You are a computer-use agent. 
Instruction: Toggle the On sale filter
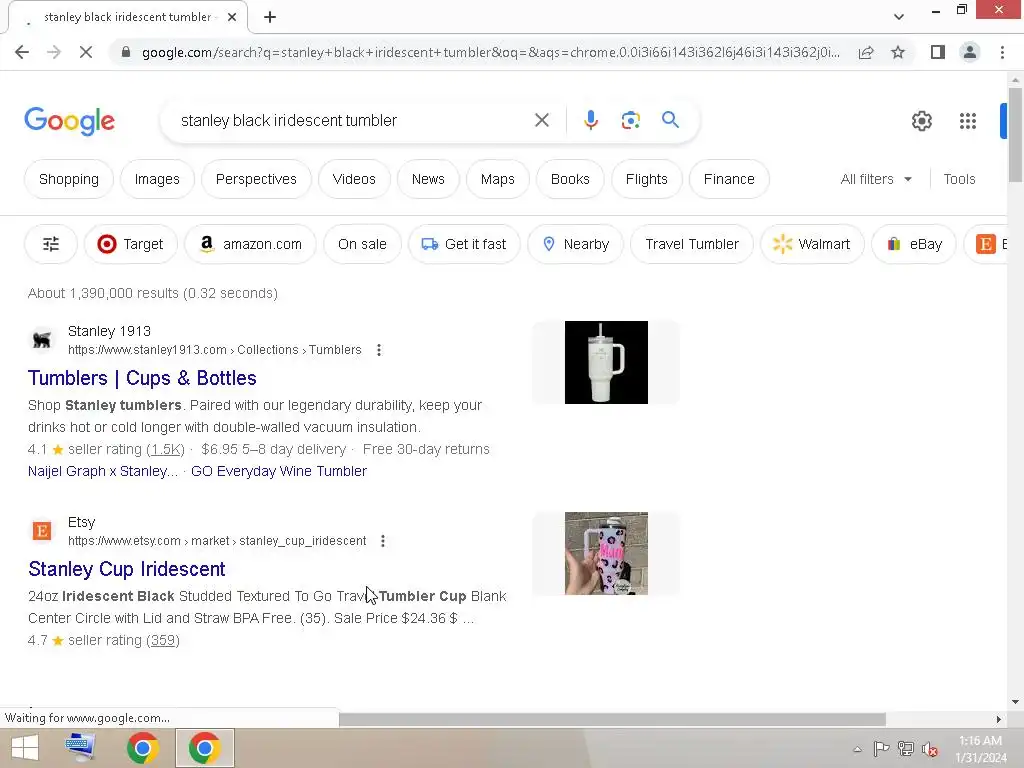[362, 244]
